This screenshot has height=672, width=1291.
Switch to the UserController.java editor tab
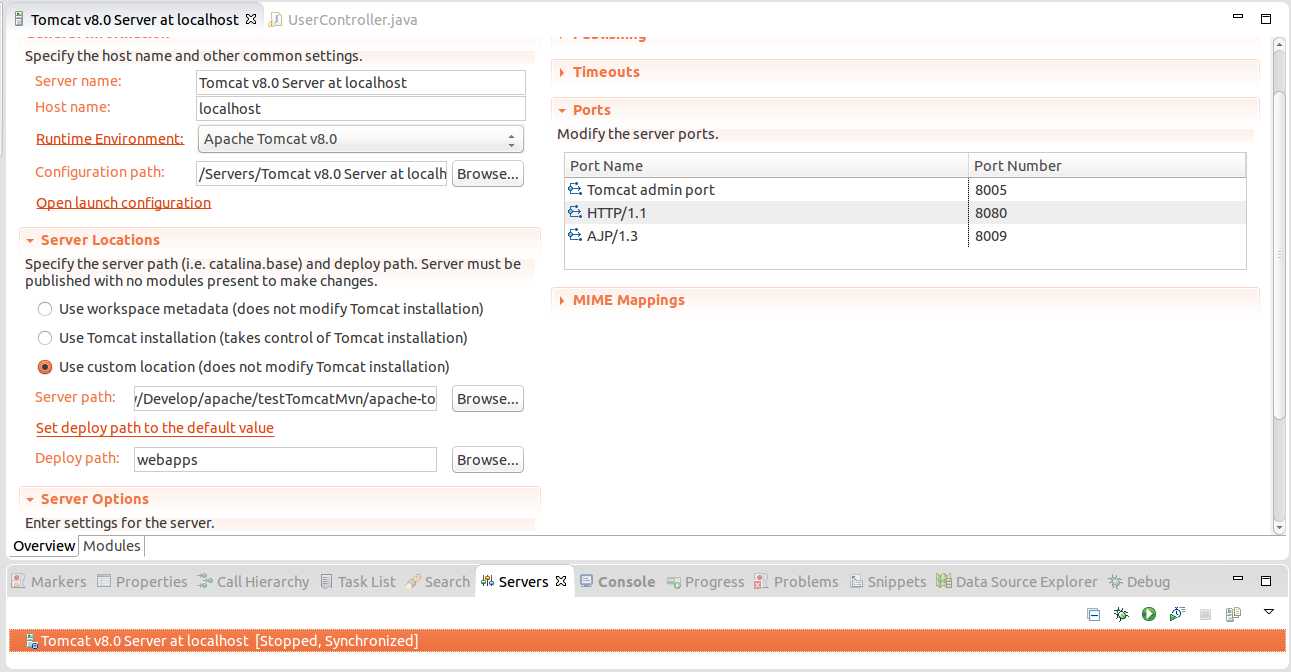click(x=343, y=19)
